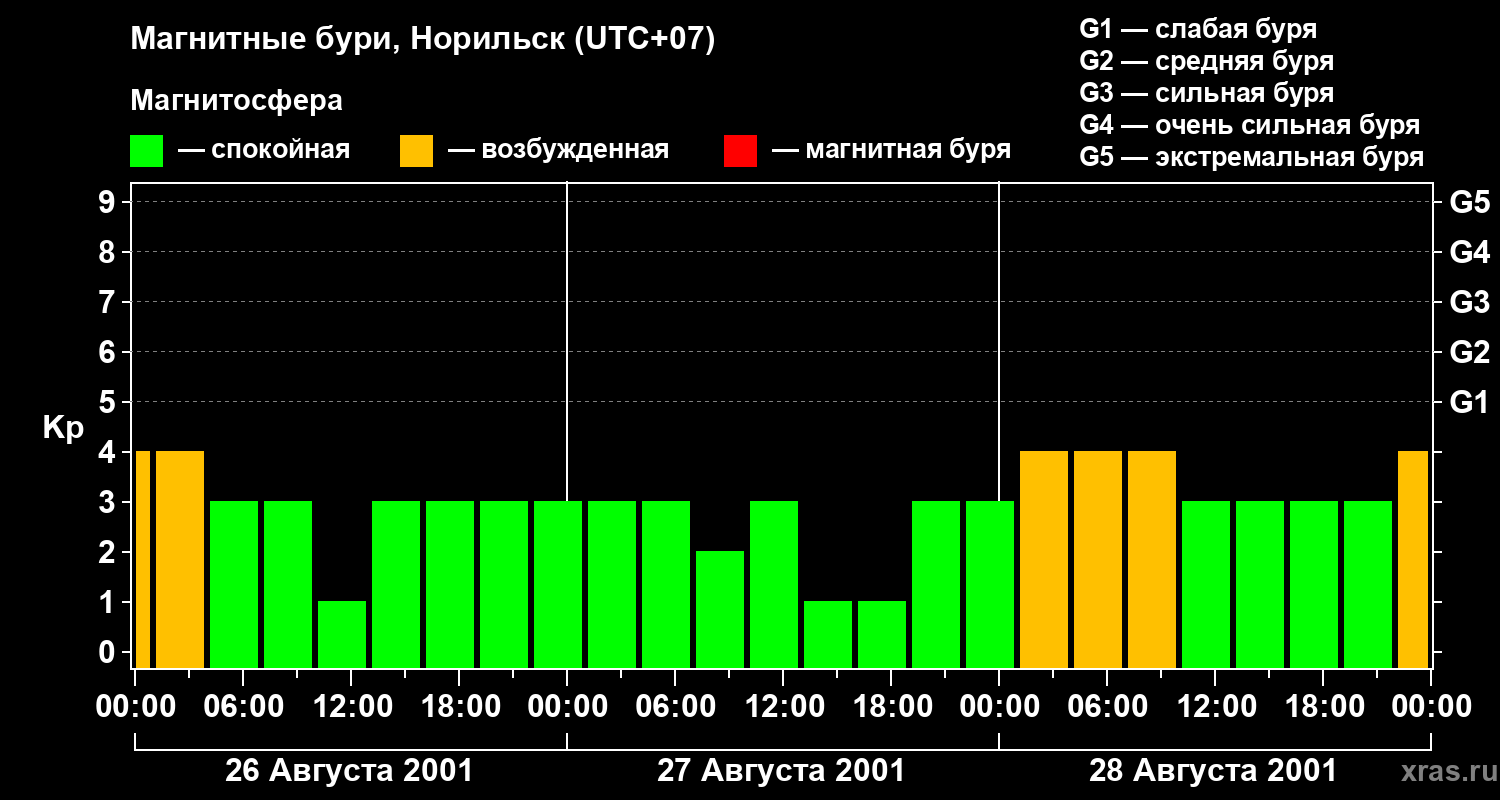This screenshot has height=800, width=1500.
Task: Click the green 'спокойная' legend swatch
Action: click(x=147, y=151)
